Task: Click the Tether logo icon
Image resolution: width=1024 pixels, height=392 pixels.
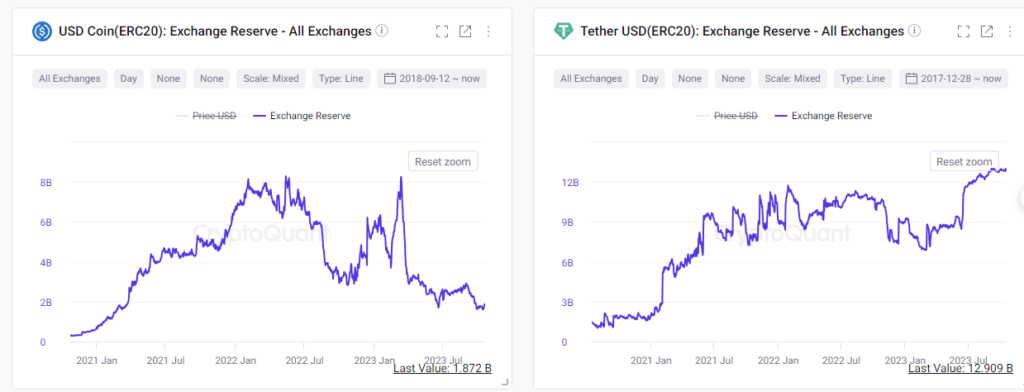Action: tap(563, 31)
